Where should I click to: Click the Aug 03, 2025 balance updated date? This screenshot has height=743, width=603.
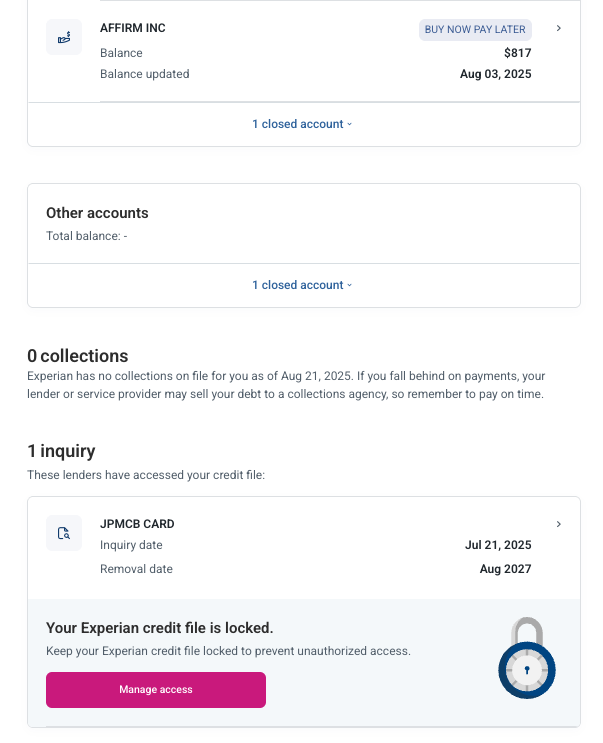coord(495,74)
